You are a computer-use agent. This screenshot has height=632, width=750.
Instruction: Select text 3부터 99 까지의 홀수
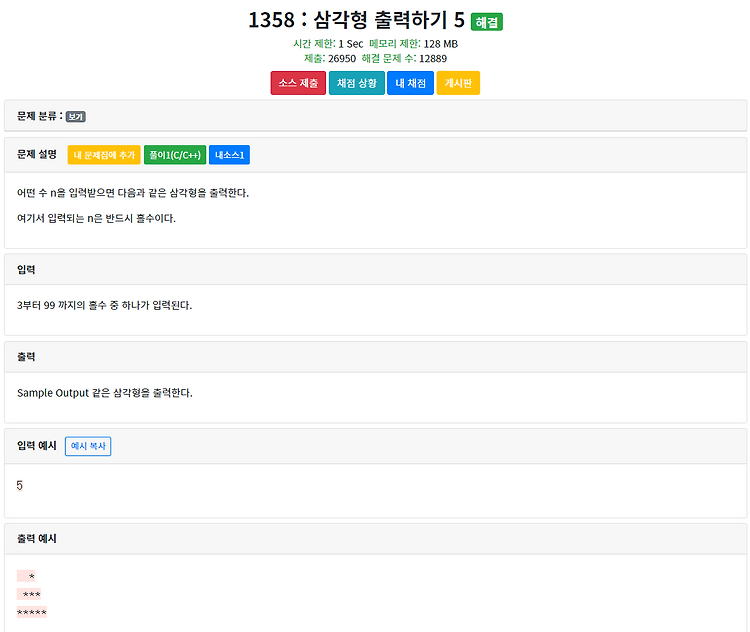point(62,306)
